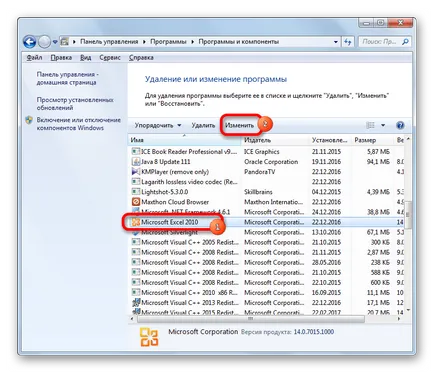
Task: Click the refresh button beside address bar
Action: (348, 42)
